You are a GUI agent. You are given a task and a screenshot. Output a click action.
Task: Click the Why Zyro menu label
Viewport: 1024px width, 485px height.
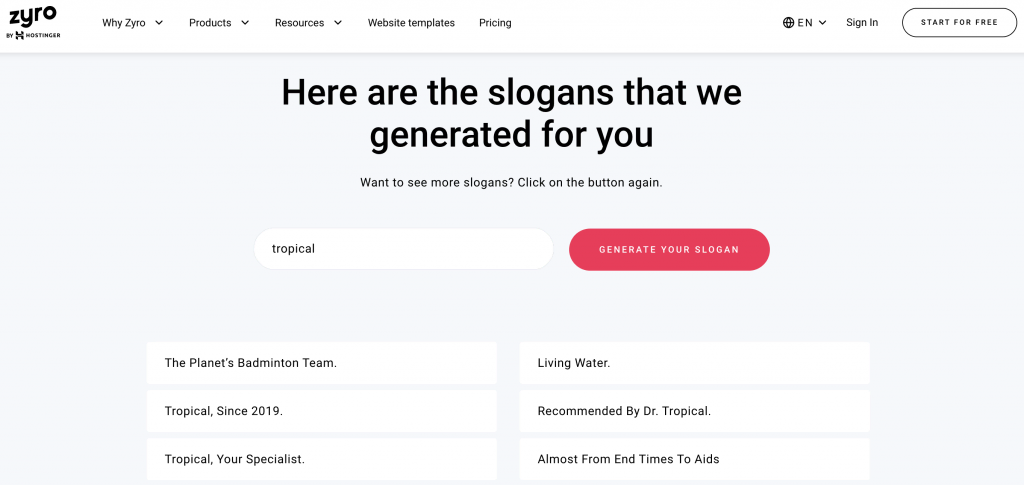point(124,23)
